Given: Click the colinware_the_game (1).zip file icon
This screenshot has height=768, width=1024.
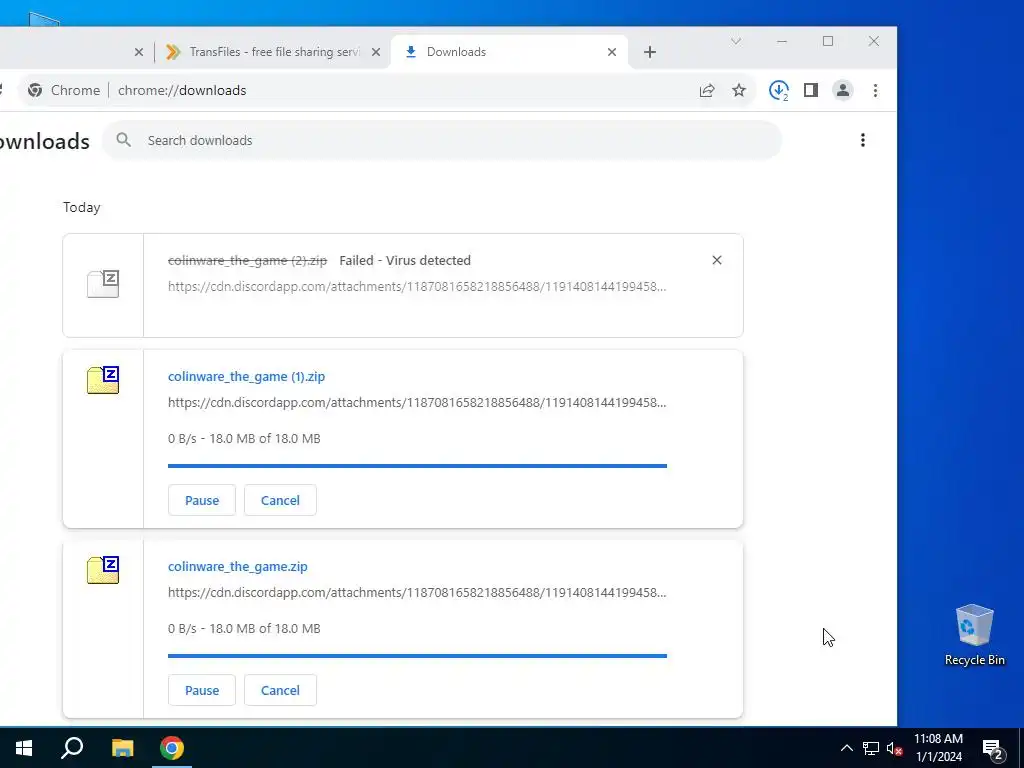Looking at the screenshot, I should pos(103,380).
